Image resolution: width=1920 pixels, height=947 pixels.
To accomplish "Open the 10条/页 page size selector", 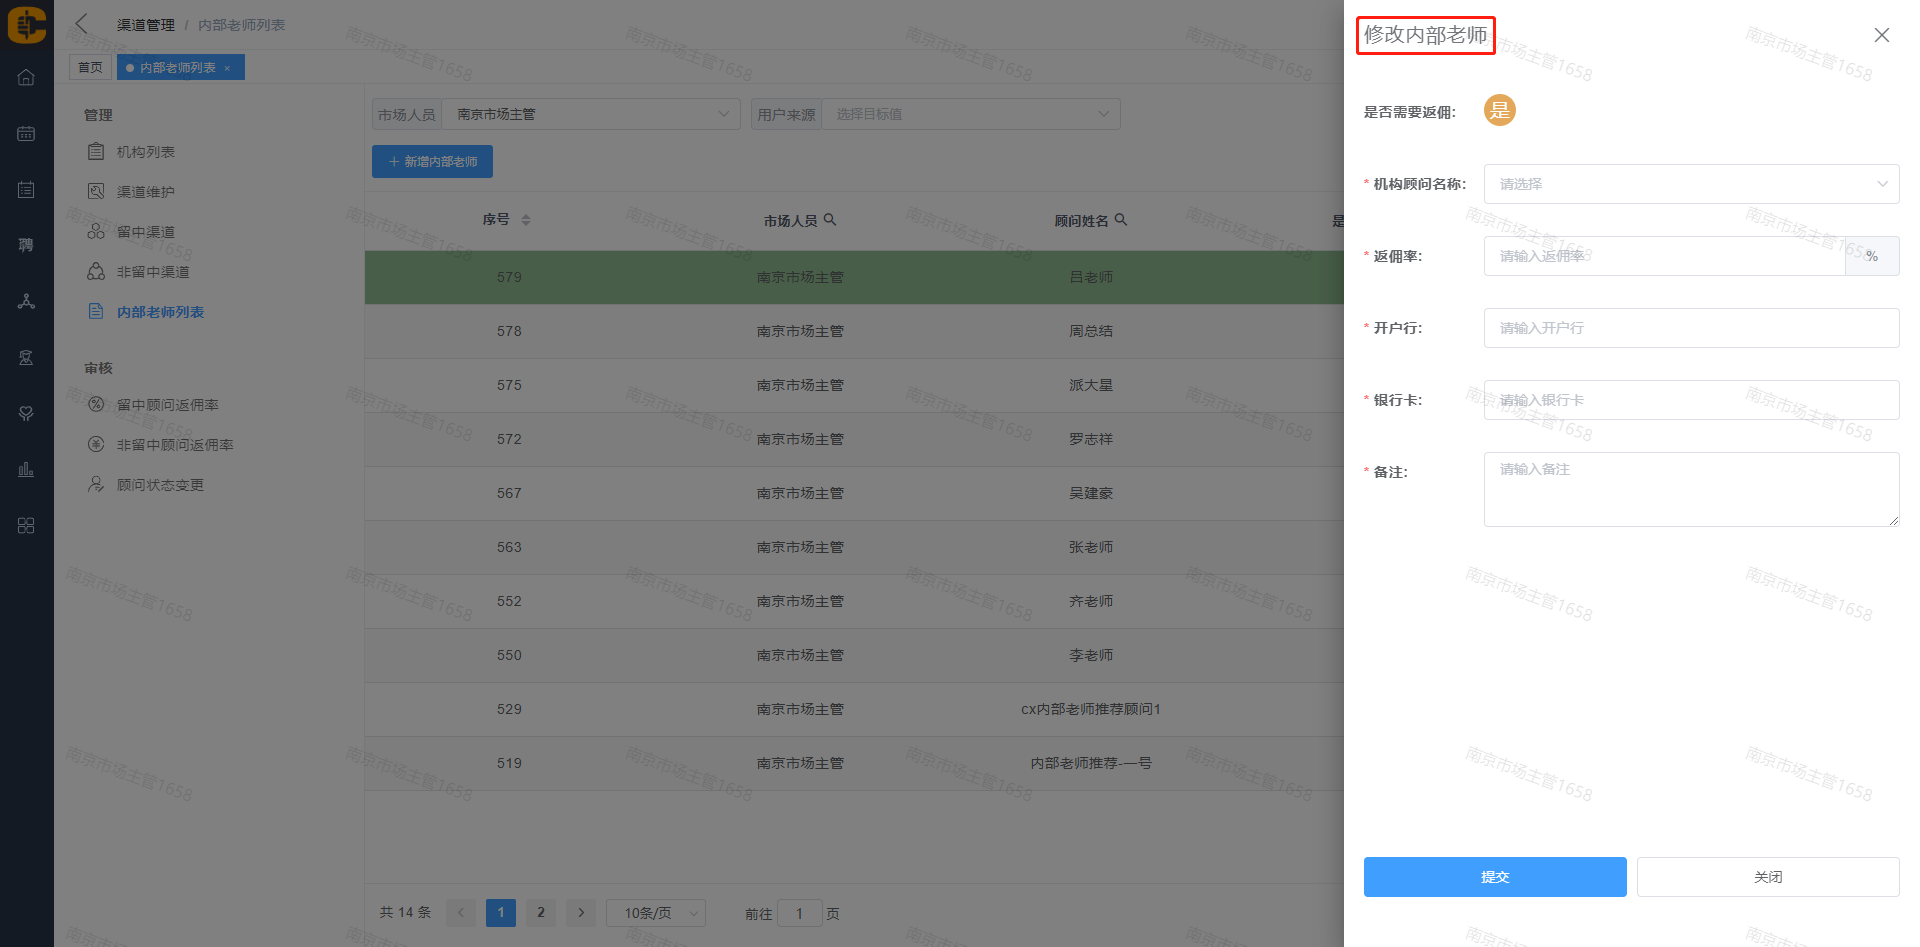I will [655, 913].
